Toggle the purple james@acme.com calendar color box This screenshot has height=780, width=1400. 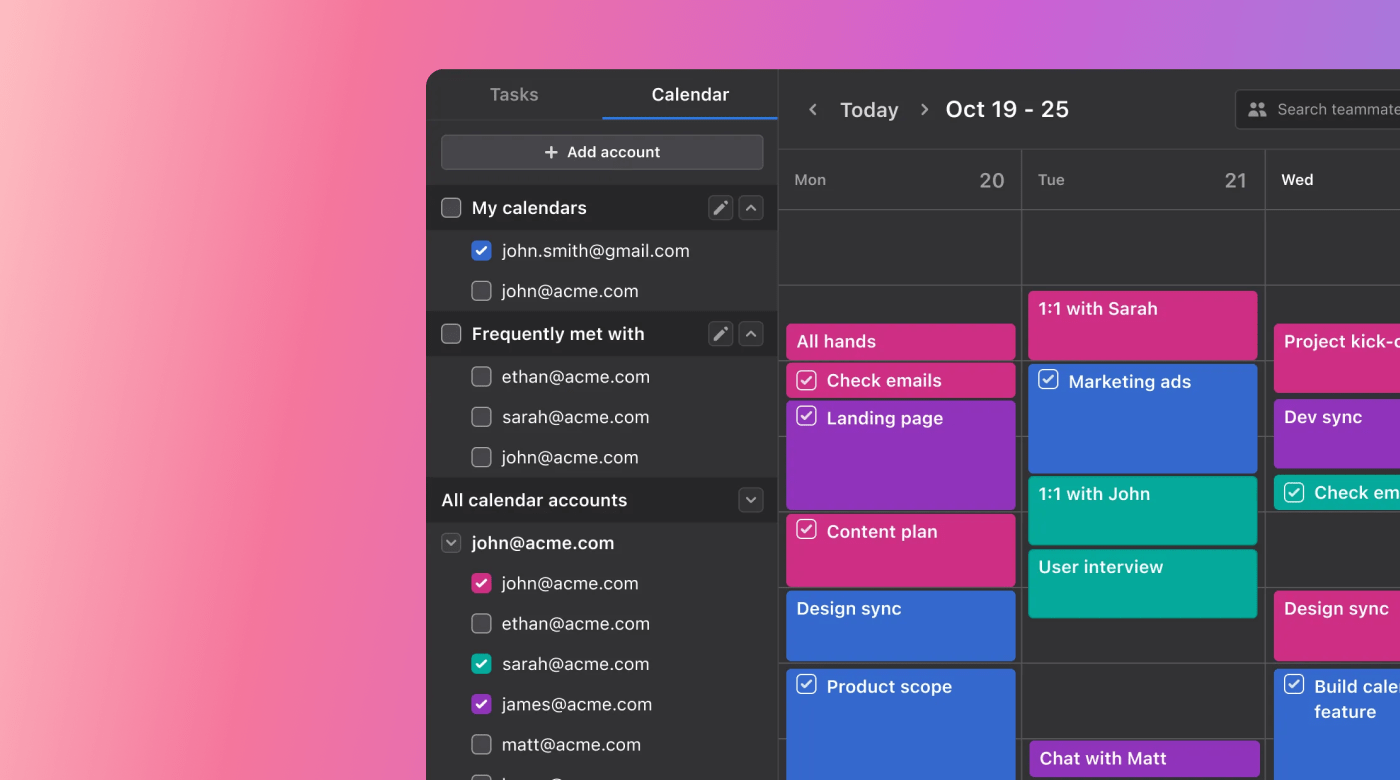click(481, 704)
